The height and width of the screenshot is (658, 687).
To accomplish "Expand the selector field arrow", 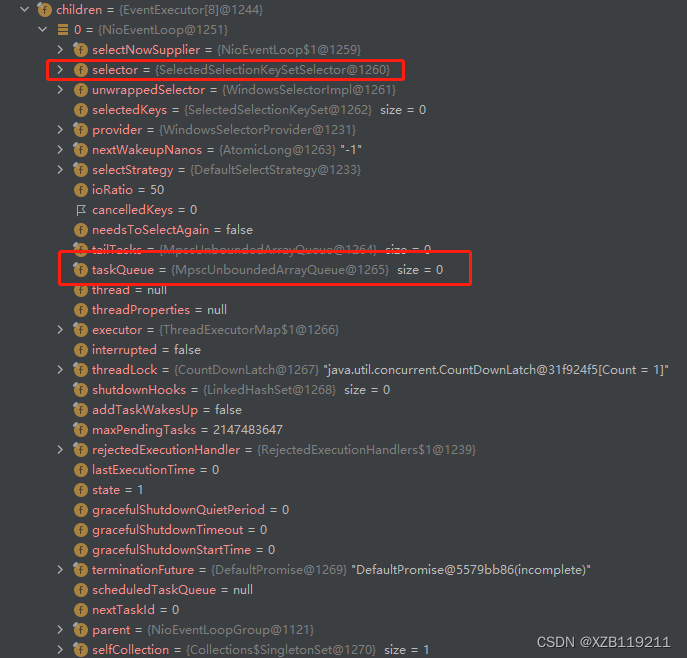I will tap(60, 69).
